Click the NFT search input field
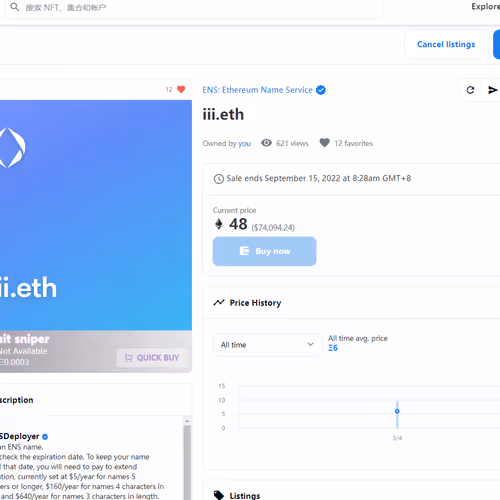Screen dimensions: 500x500 pyautogui.click(x=193, y=7)
